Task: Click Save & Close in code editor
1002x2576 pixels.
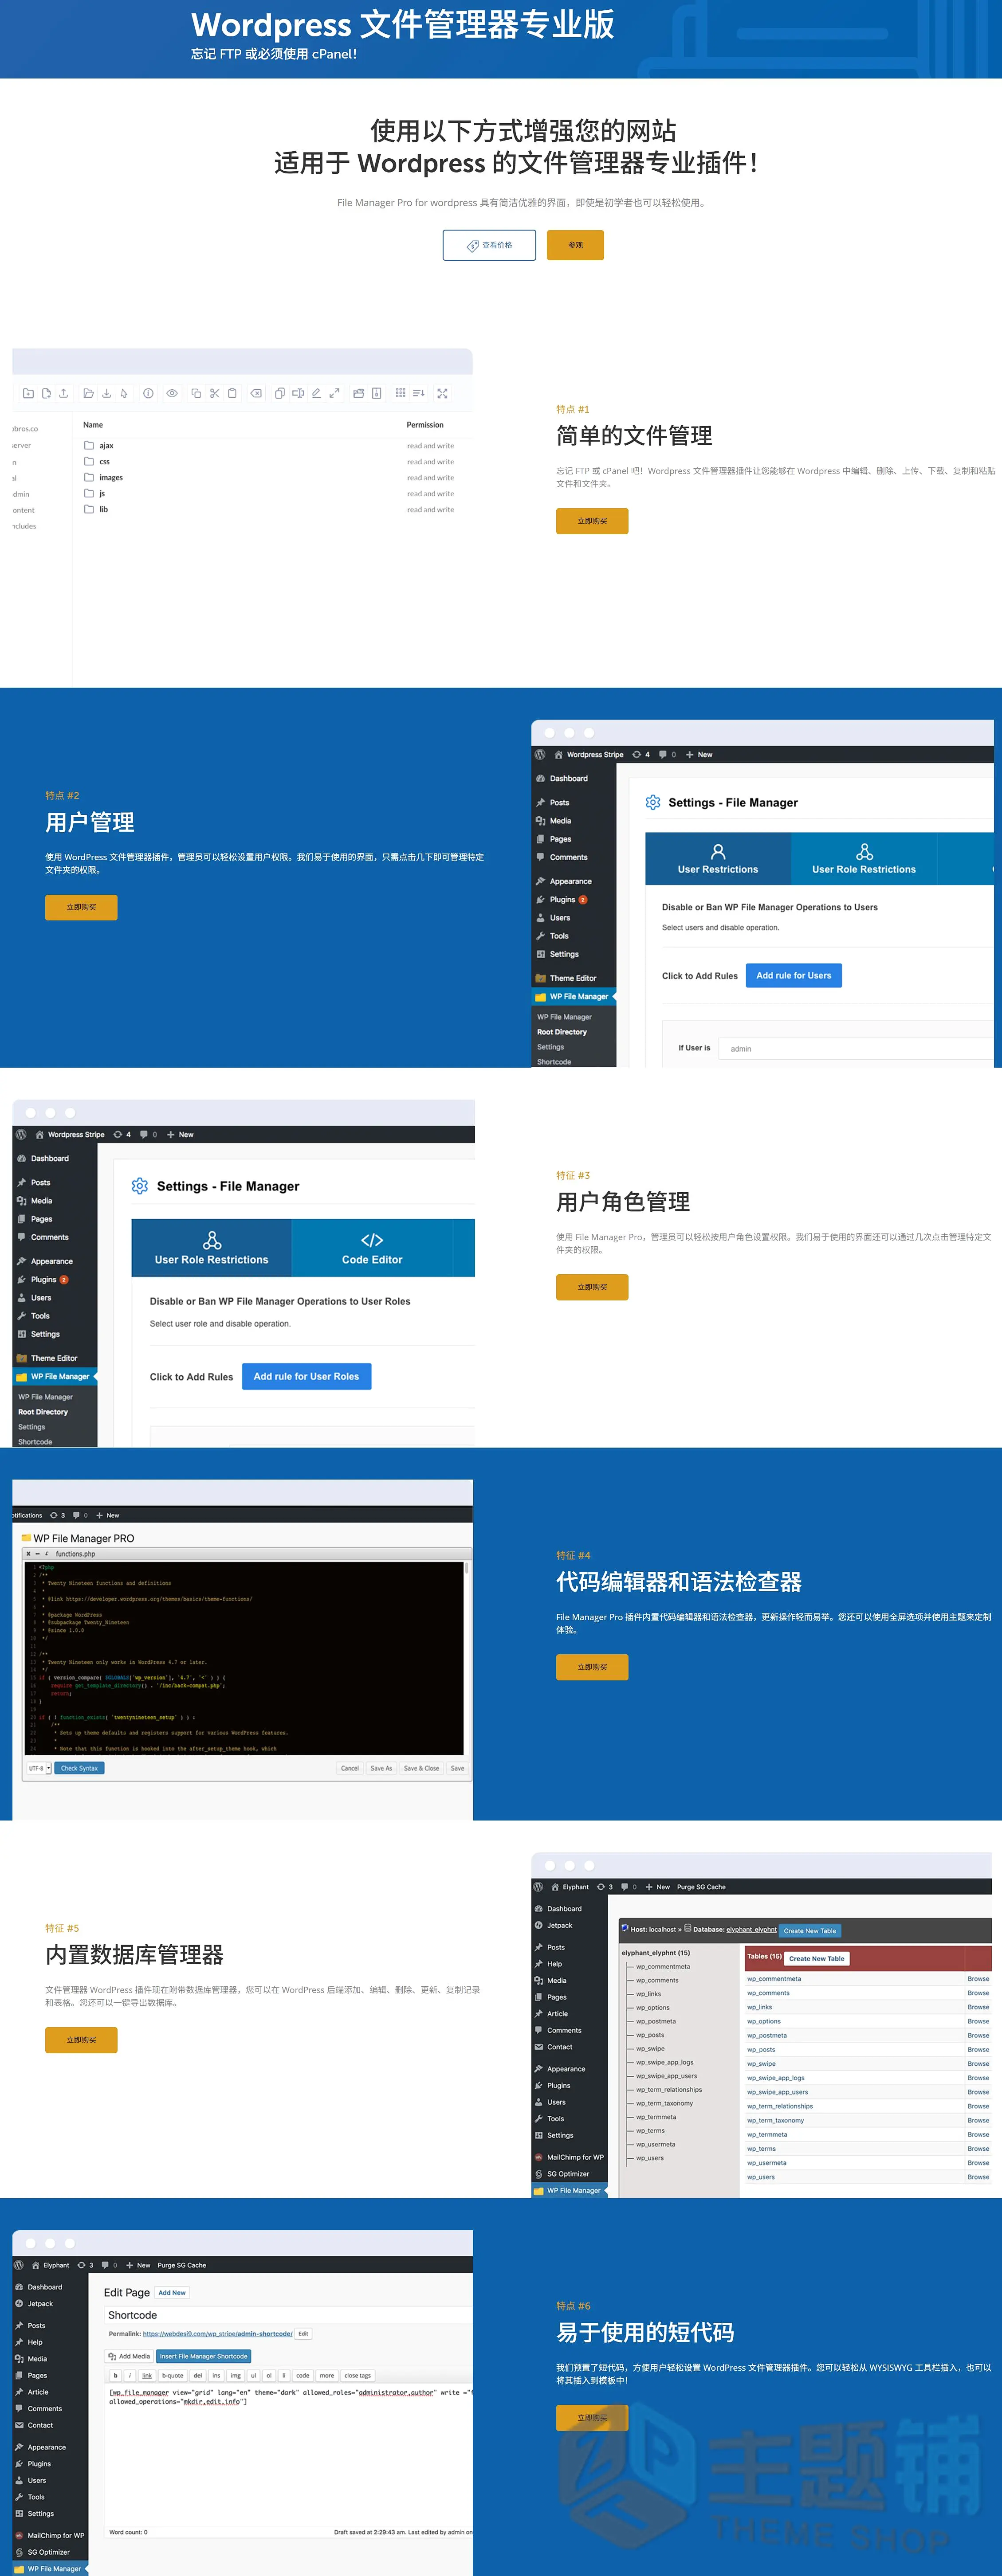Action: [x=421, y=1768]
